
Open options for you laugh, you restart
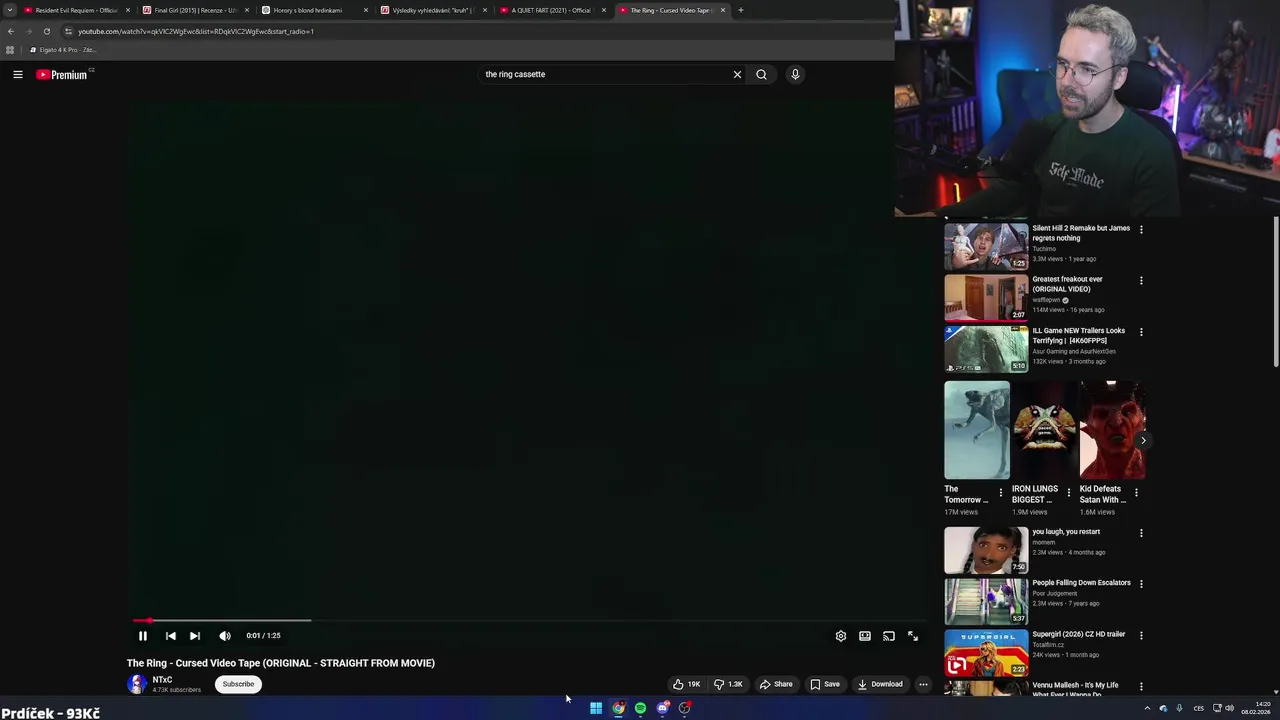(x=1141, y=533)
